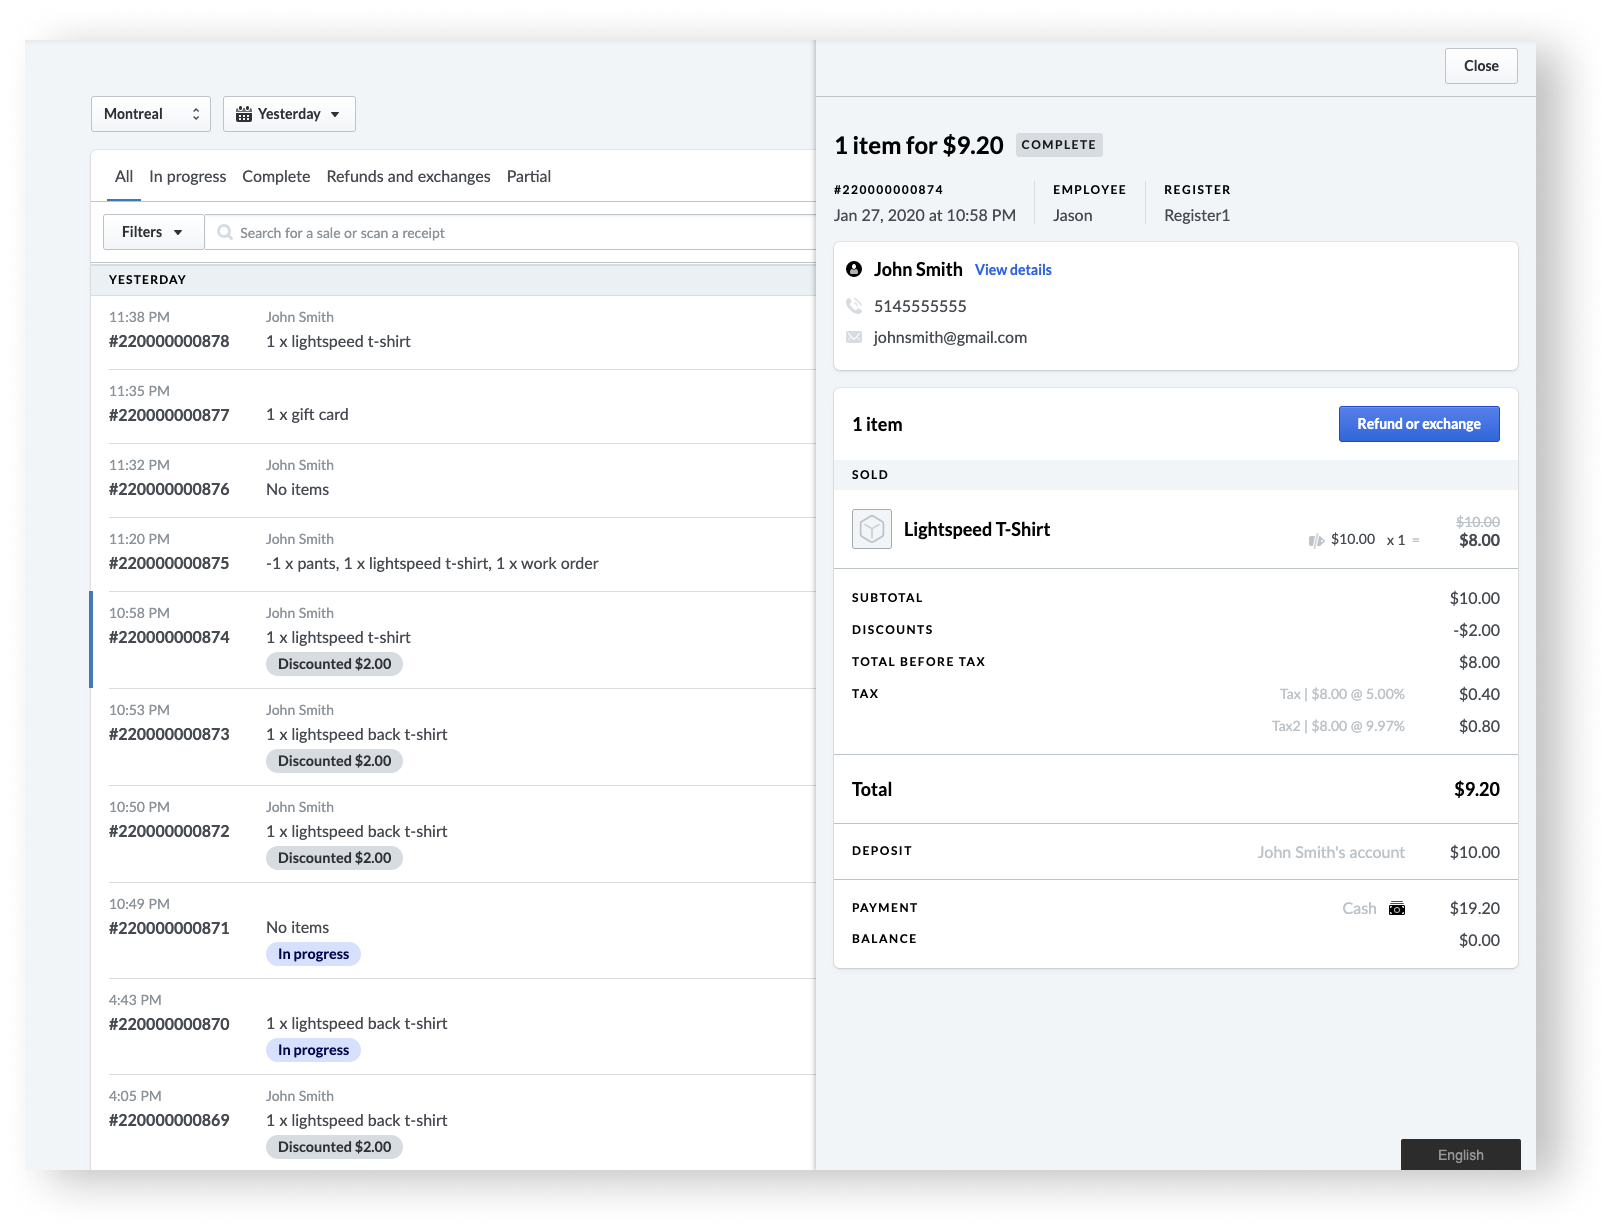Switch to the In progress tab
The height and width of the screenshot is (1230, 1611).
(188, 176)
